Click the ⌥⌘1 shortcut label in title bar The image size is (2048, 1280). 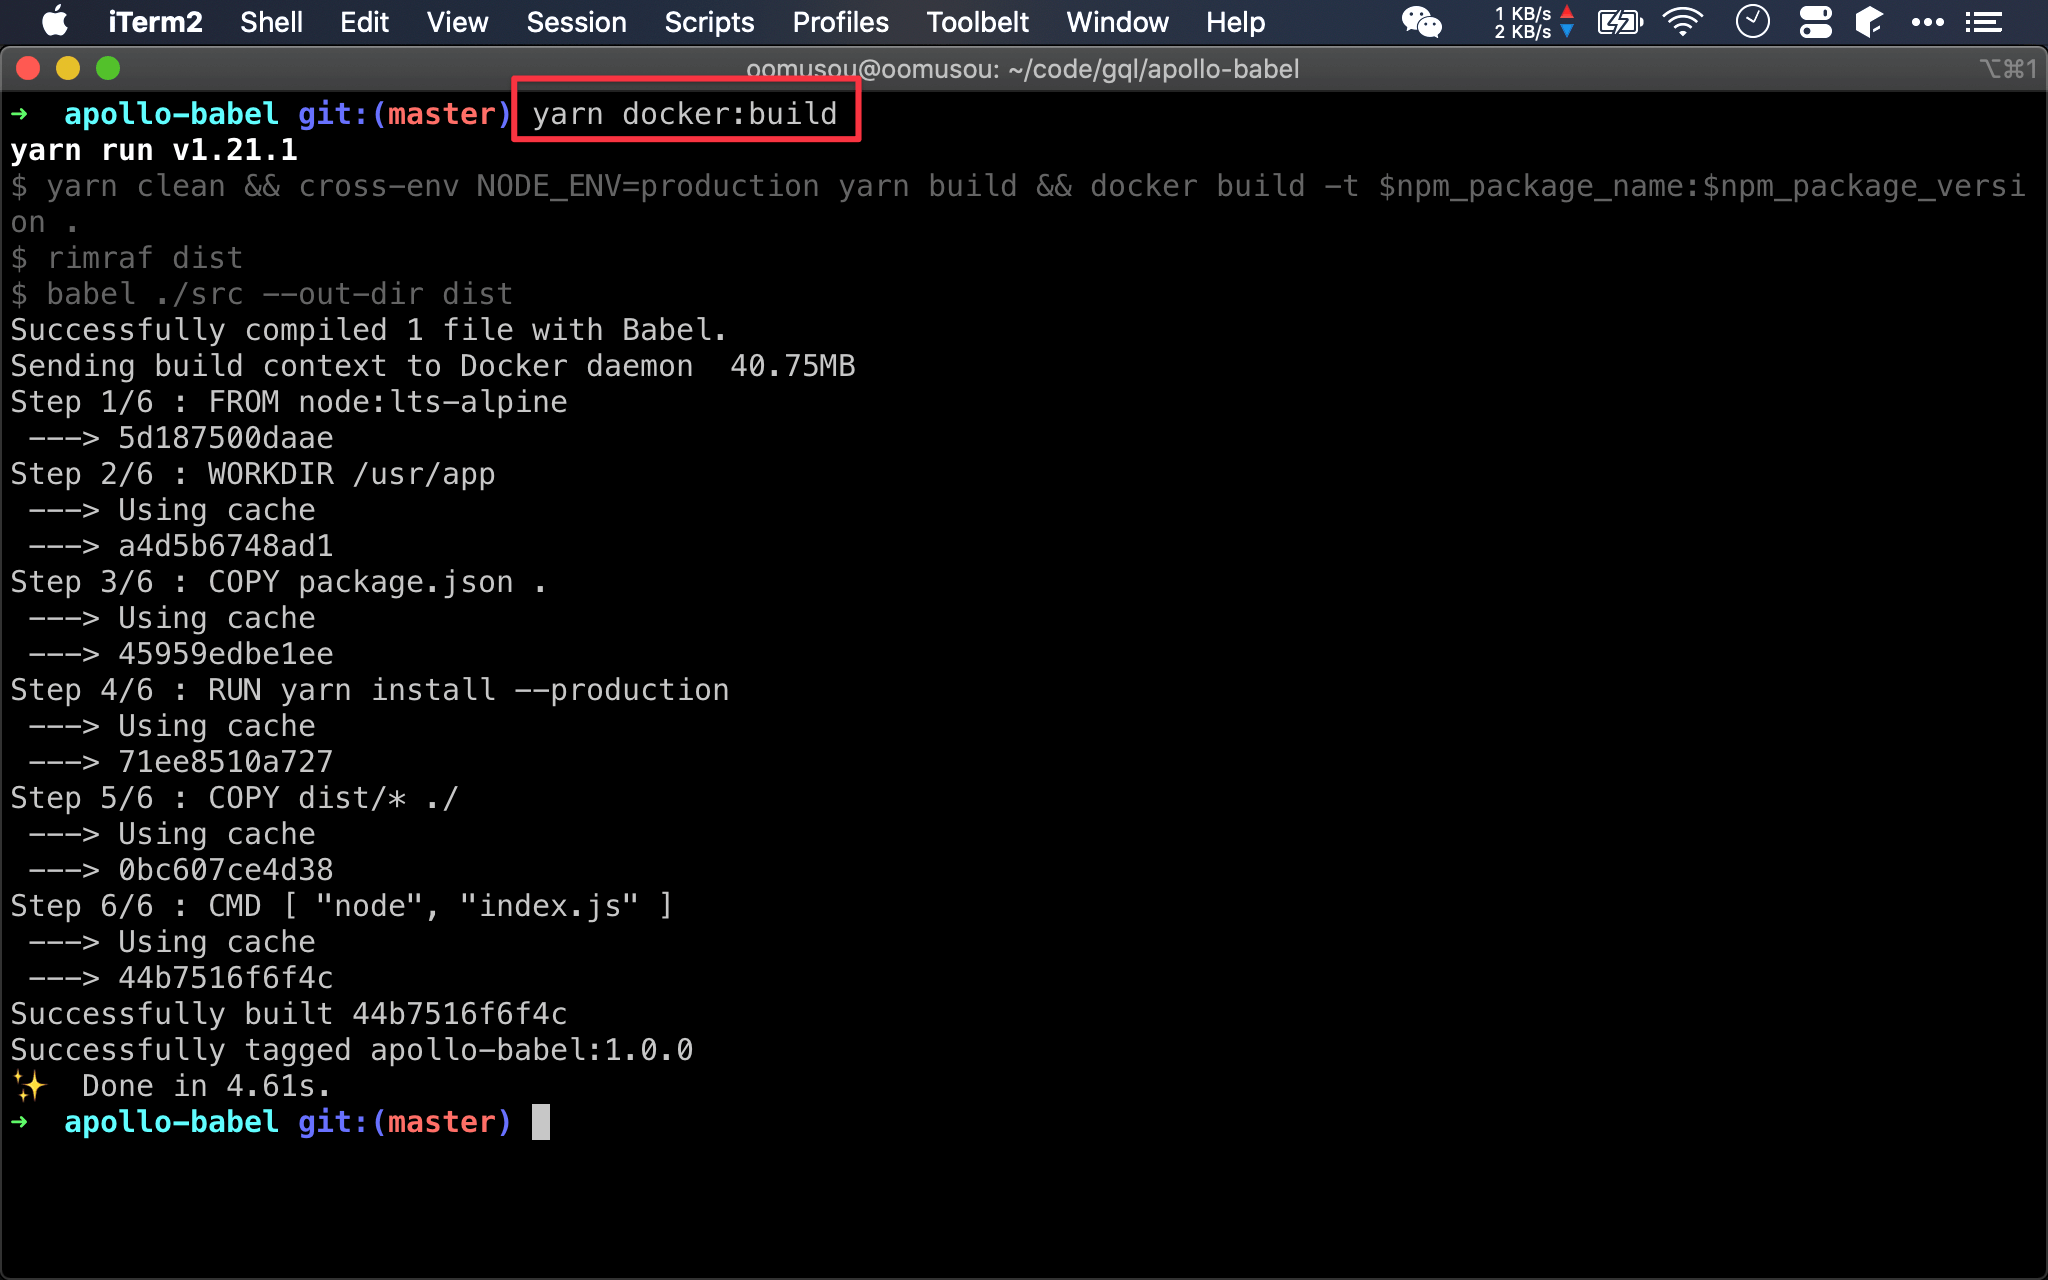coord(2007,68)
